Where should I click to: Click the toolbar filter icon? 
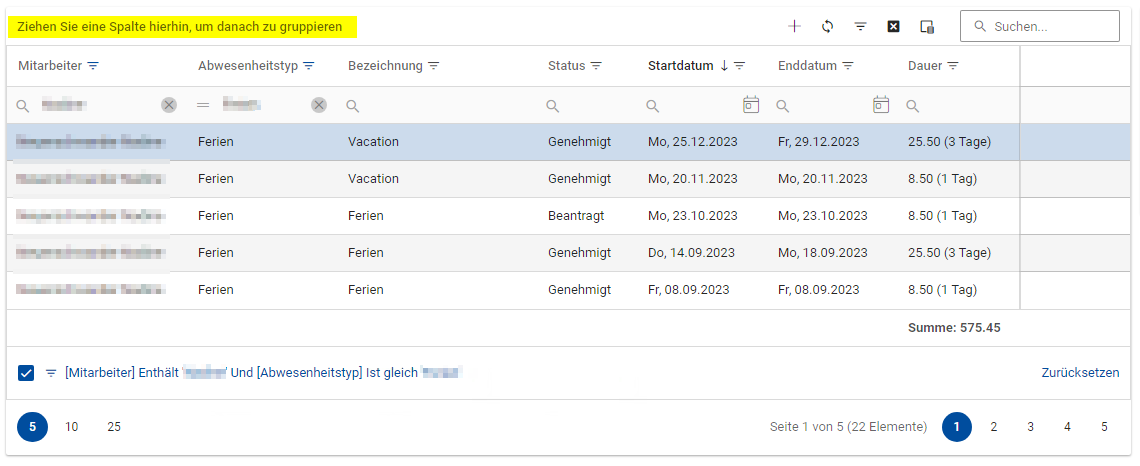tap(860, 27)
